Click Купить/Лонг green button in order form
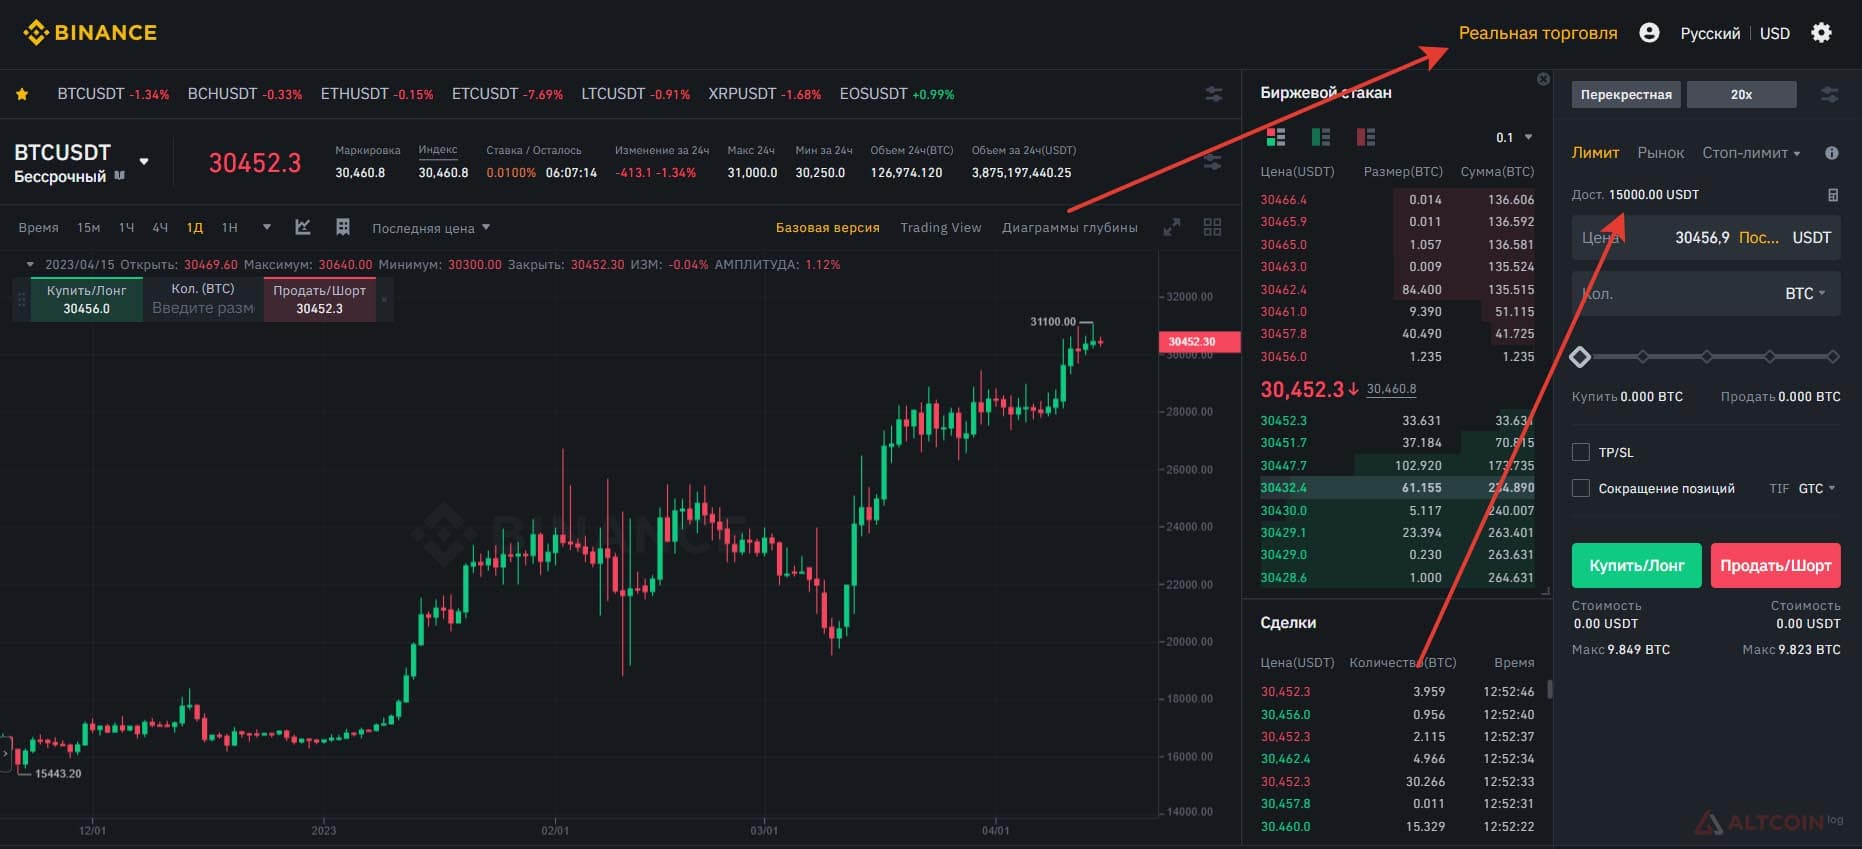1862x849 pixels. pyautogui.click(x=1637, y=565)
